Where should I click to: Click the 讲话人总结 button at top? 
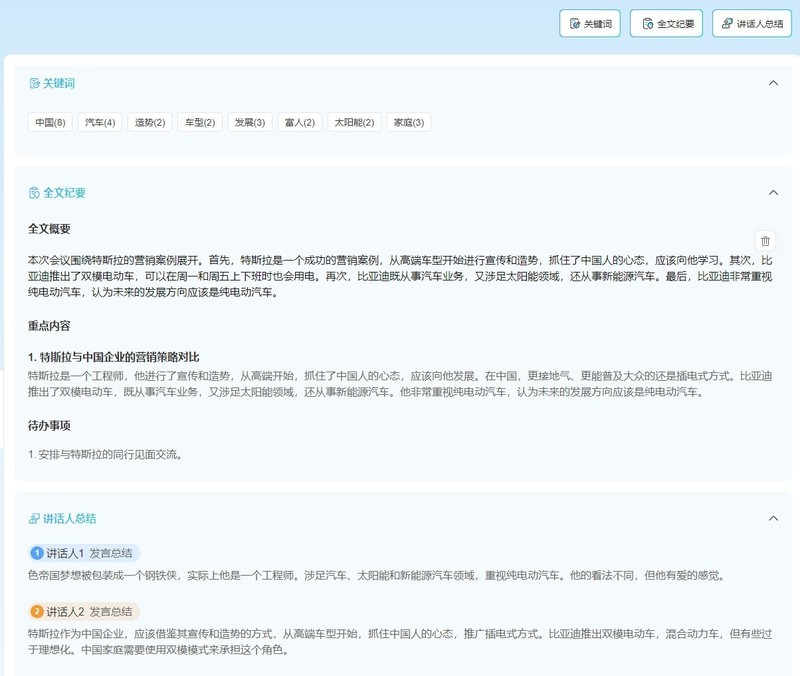(751, 24)
